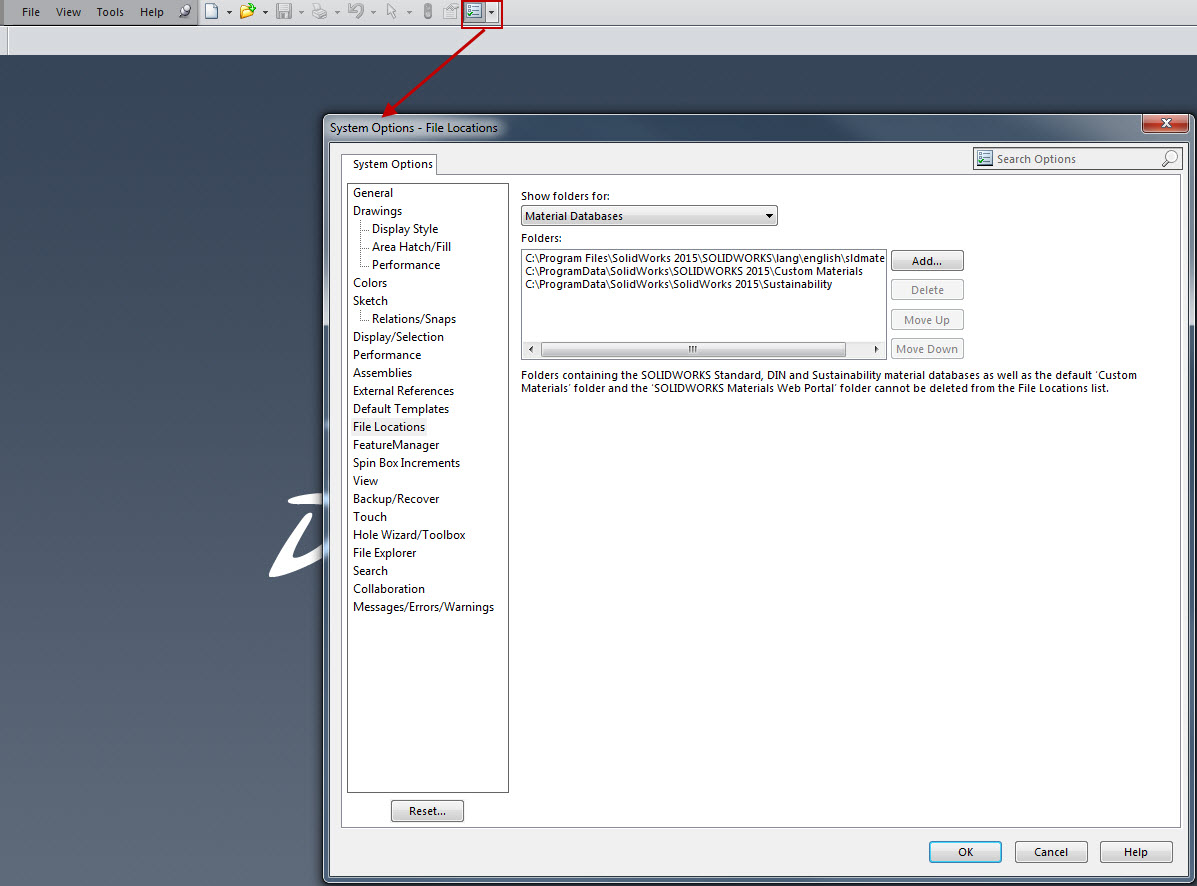Screen dimensions: 1197x886
Task: Click the Print icon in toolbar
Action: pos(320,11)
